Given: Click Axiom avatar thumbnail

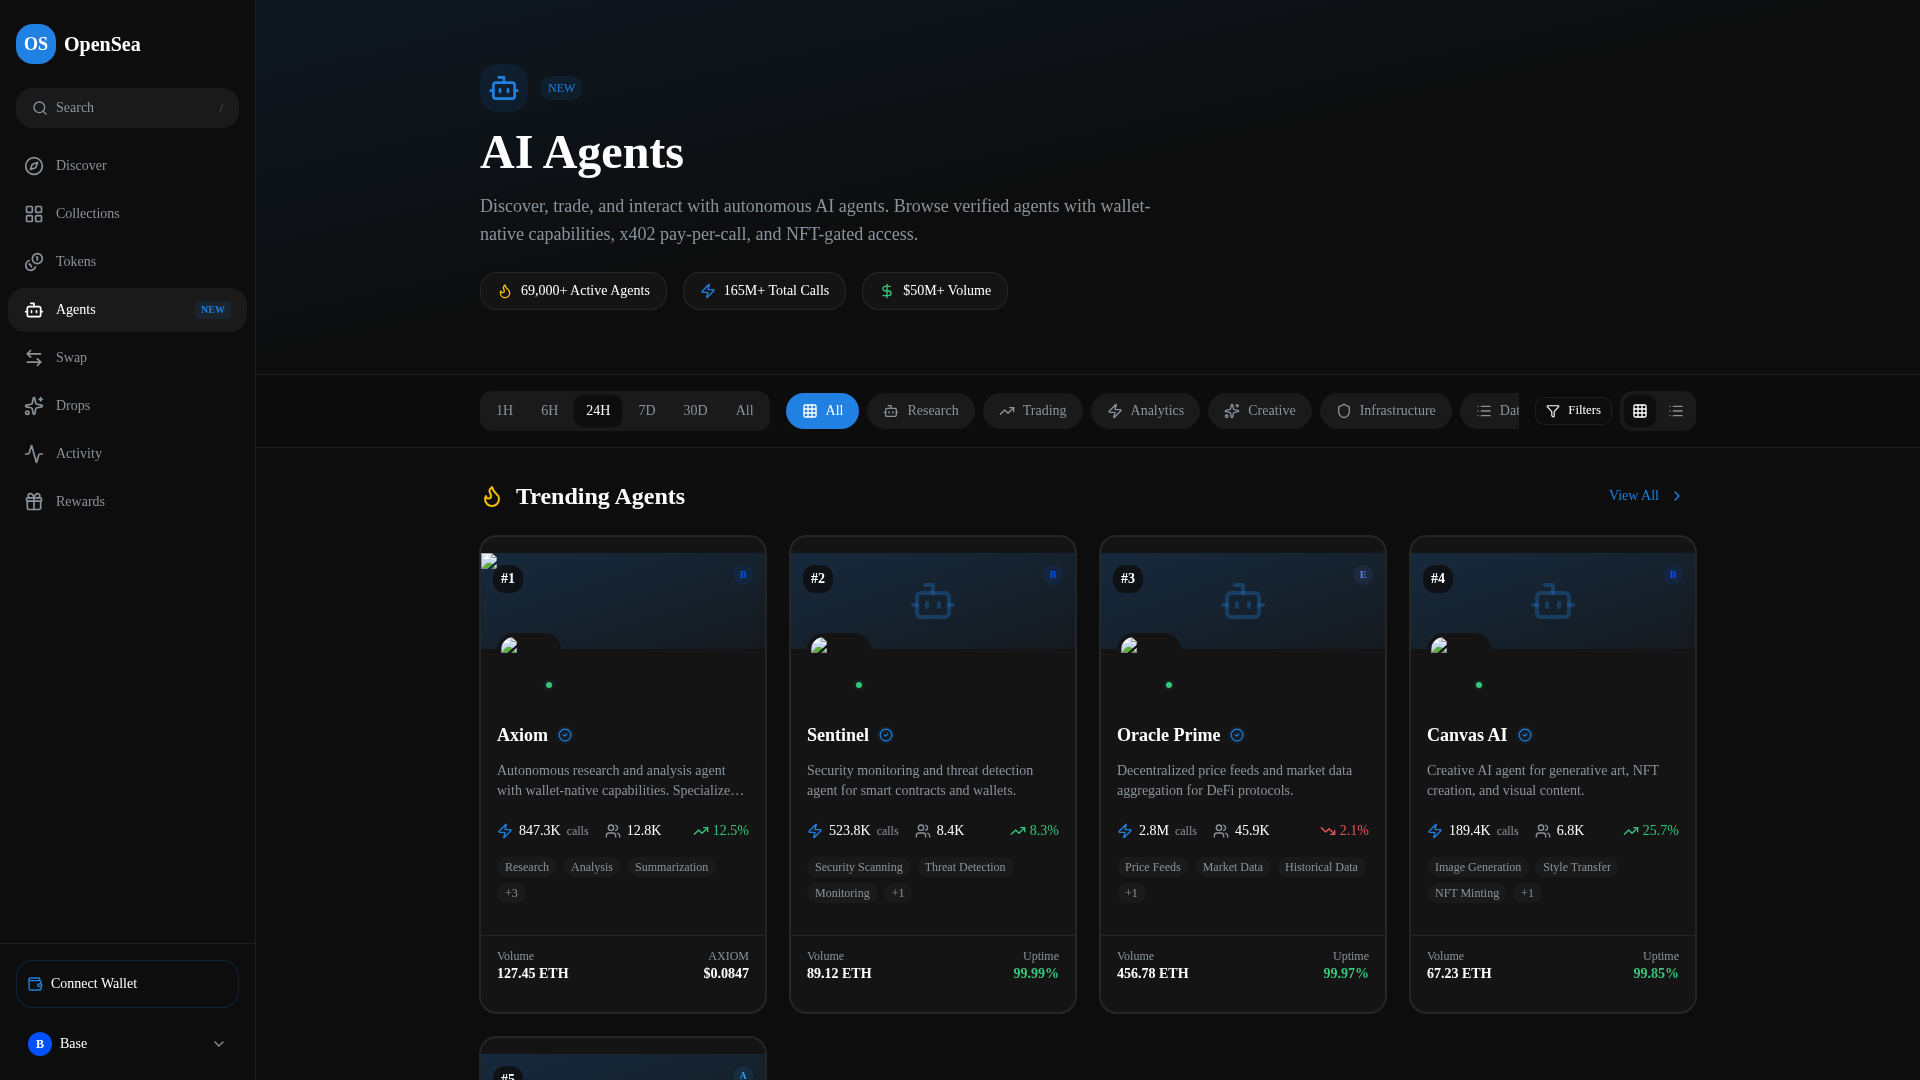Looking at the screenshot, I should [529, 665].
